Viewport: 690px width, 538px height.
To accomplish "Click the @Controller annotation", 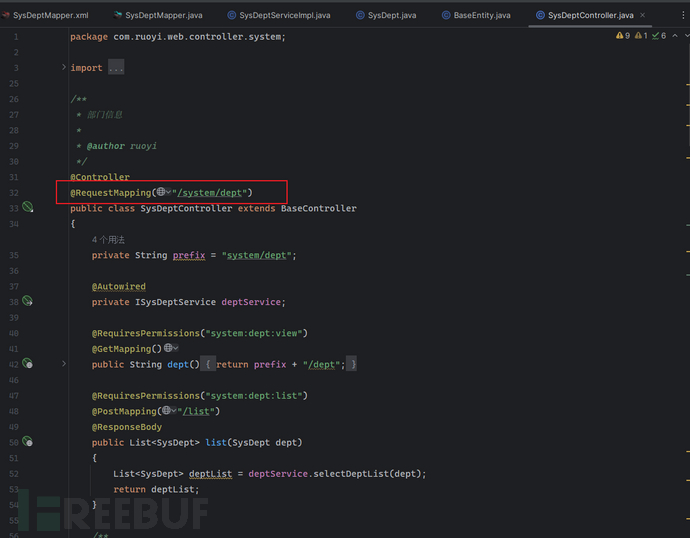I will (100, 177).
